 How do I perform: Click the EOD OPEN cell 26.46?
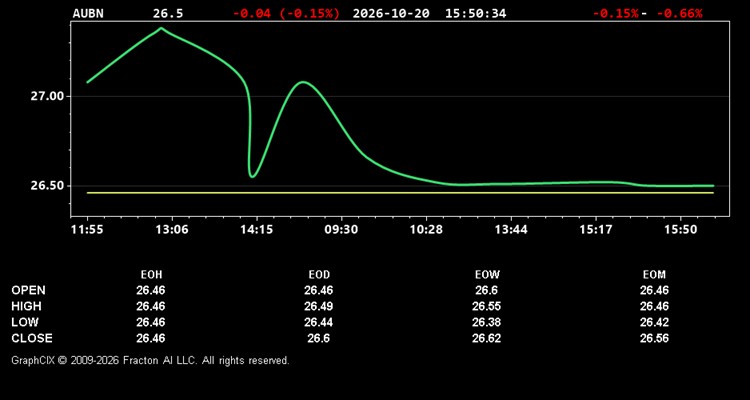319,290
